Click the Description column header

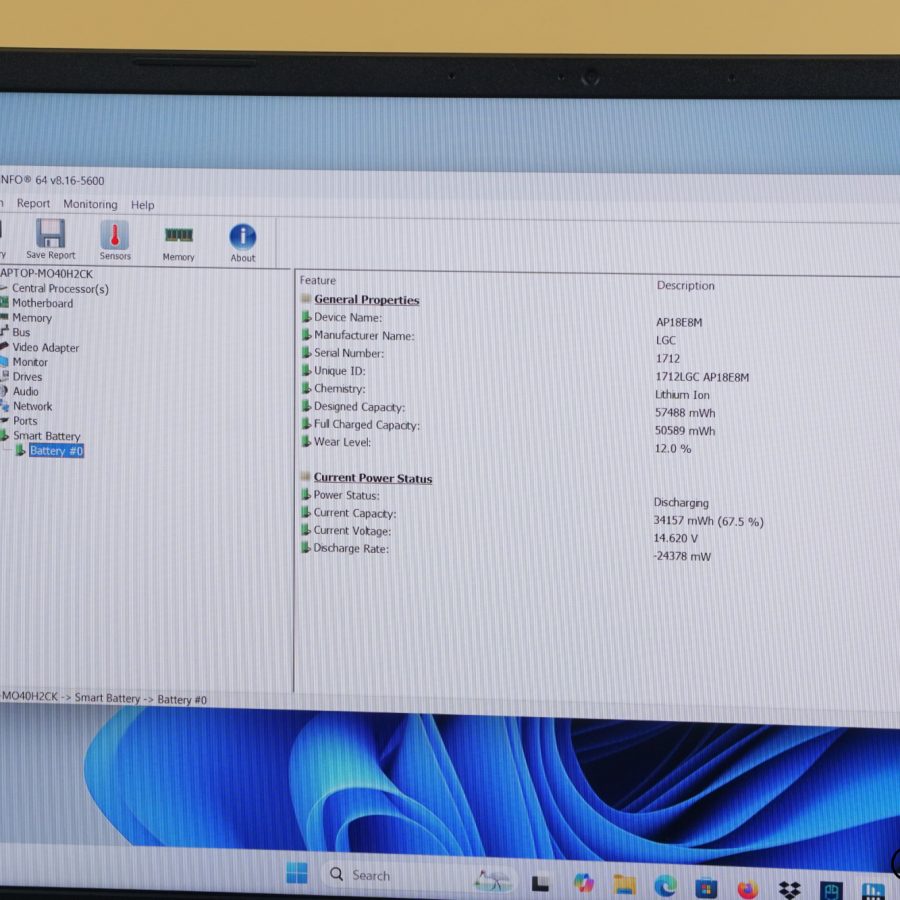(x=685, y=285)
